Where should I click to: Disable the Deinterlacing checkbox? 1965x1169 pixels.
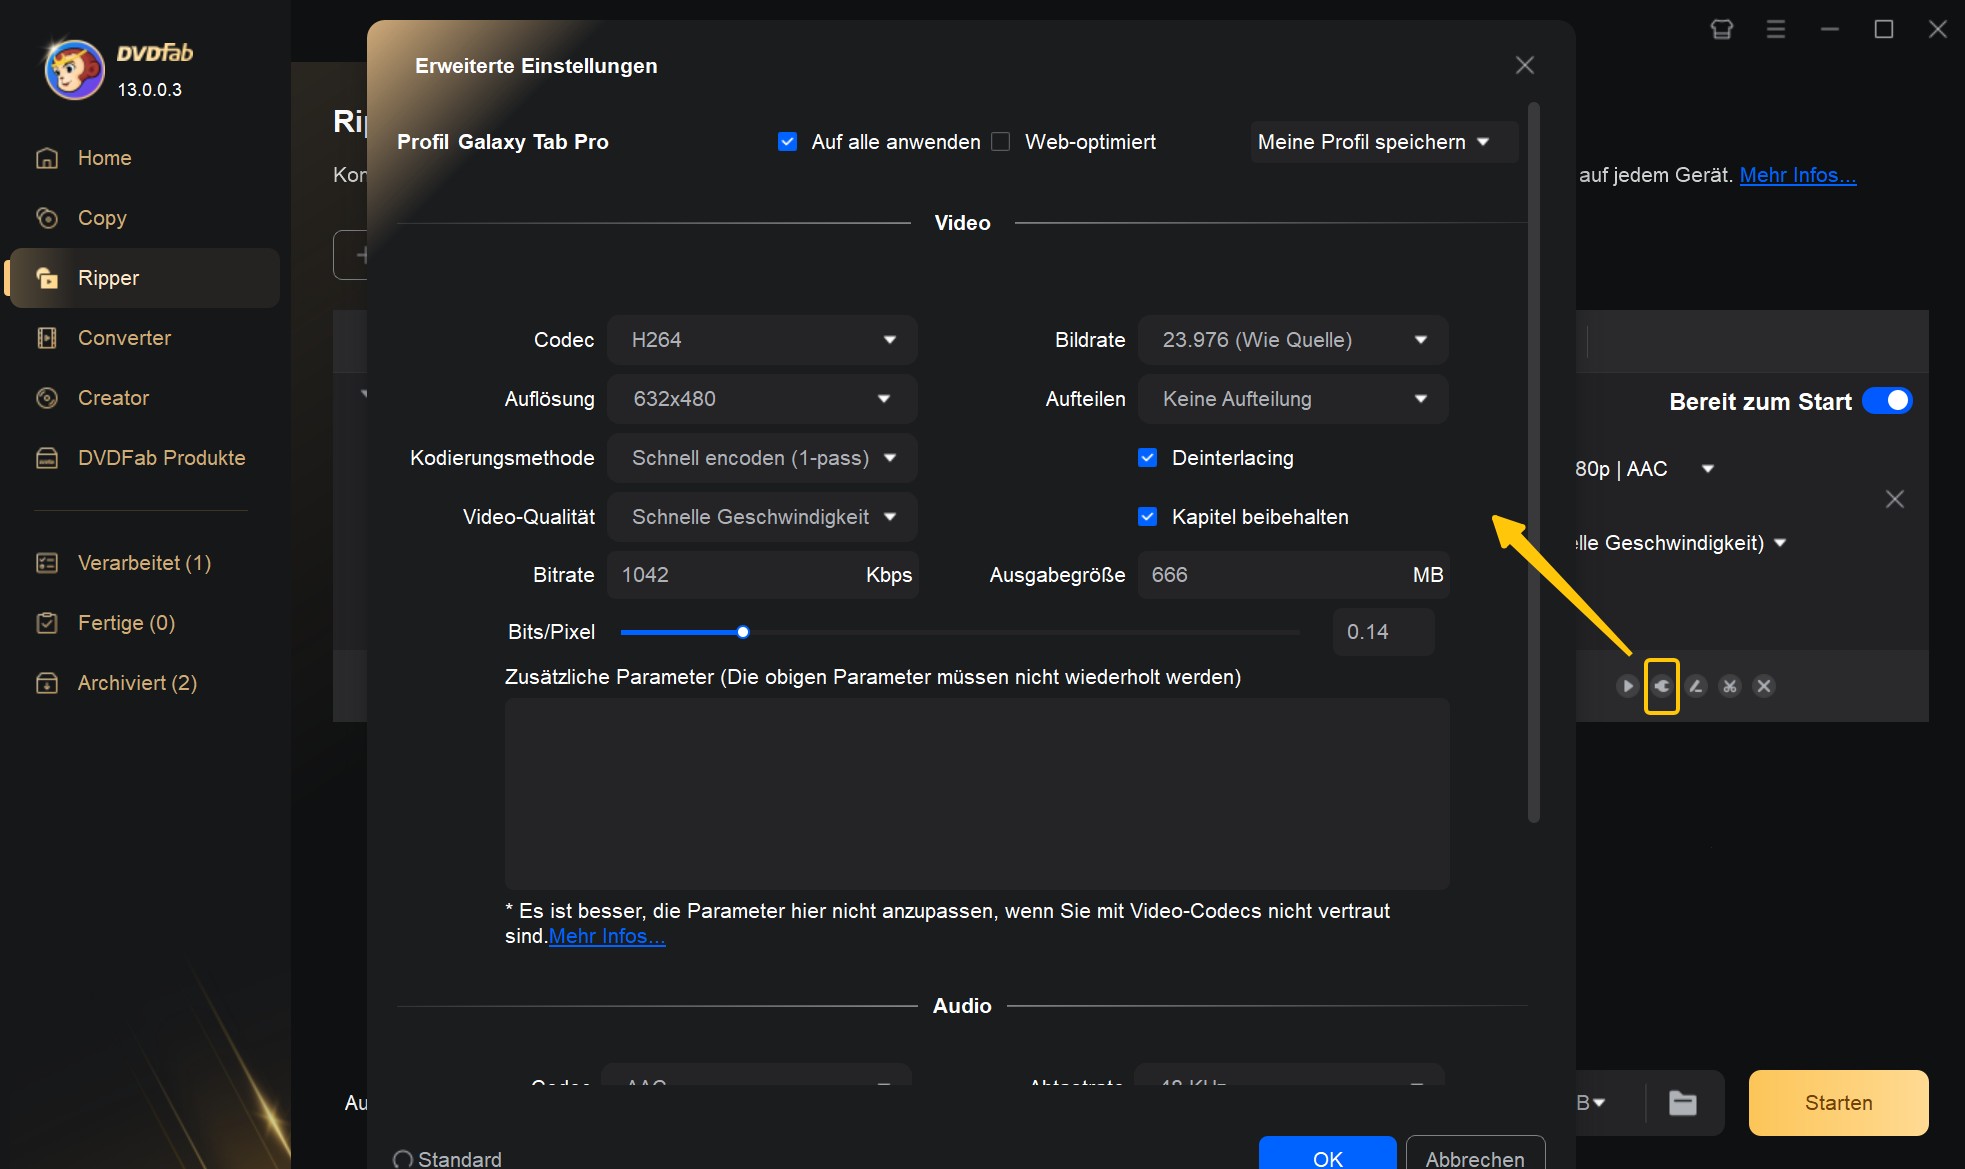tap(1147, 458)
